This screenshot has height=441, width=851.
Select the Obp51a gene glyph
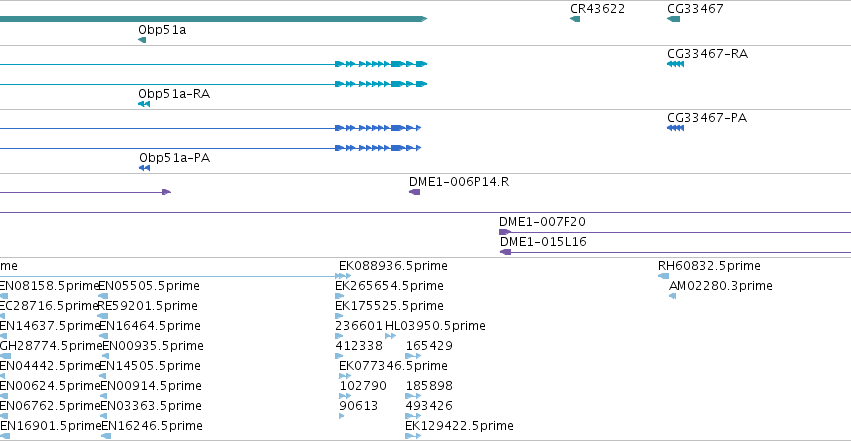[142, 40]
